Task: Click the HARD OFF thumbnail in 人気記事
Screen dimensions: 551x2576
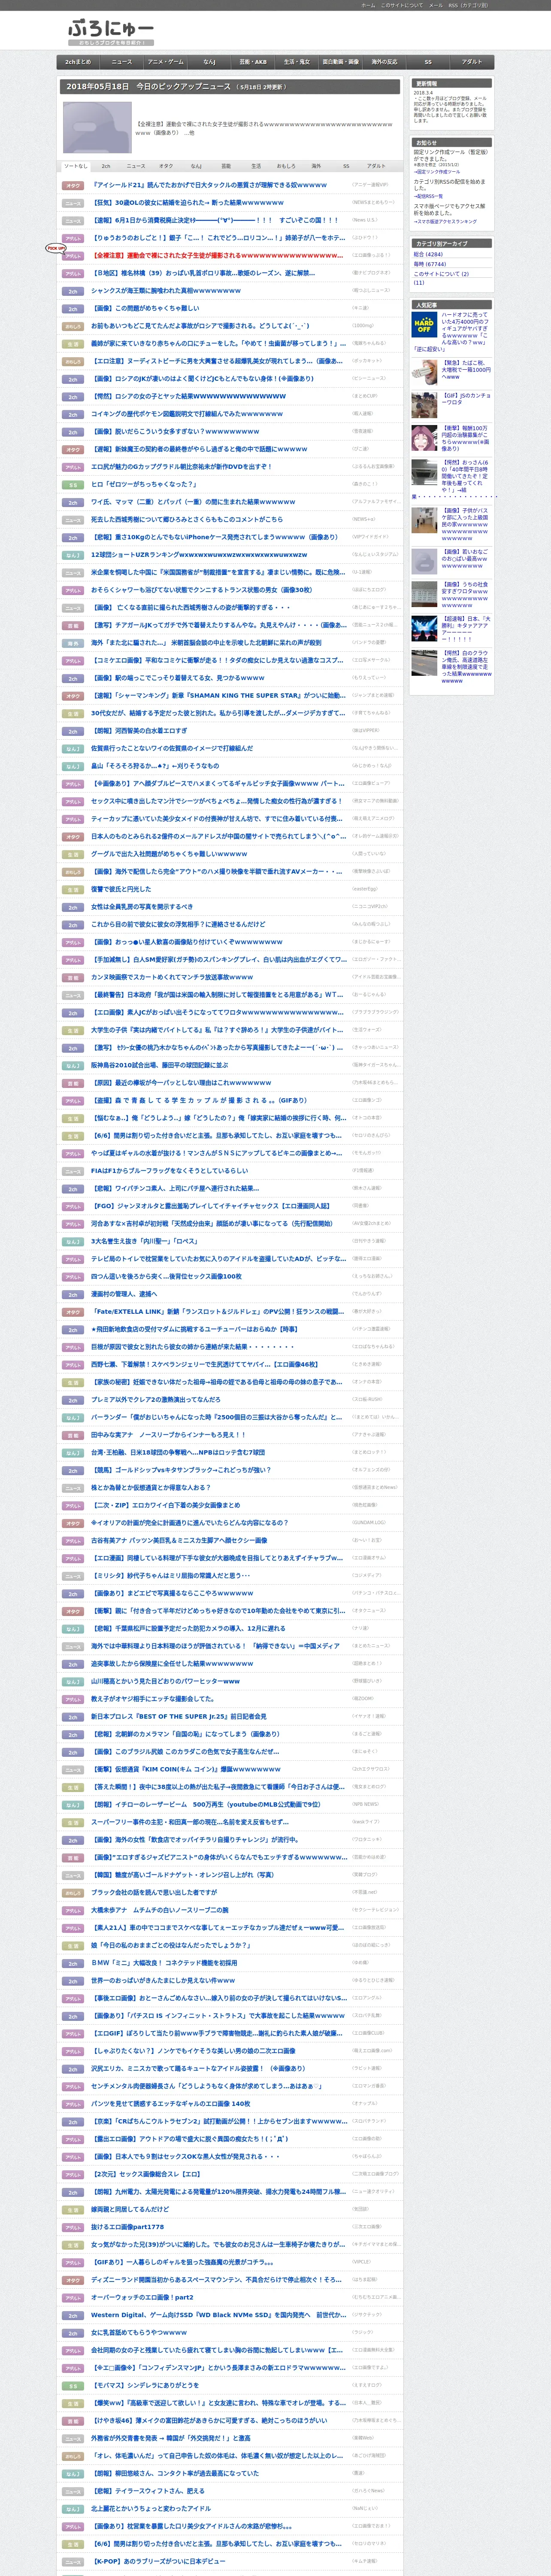Action: pyautogui.click(x=424, y=324)
